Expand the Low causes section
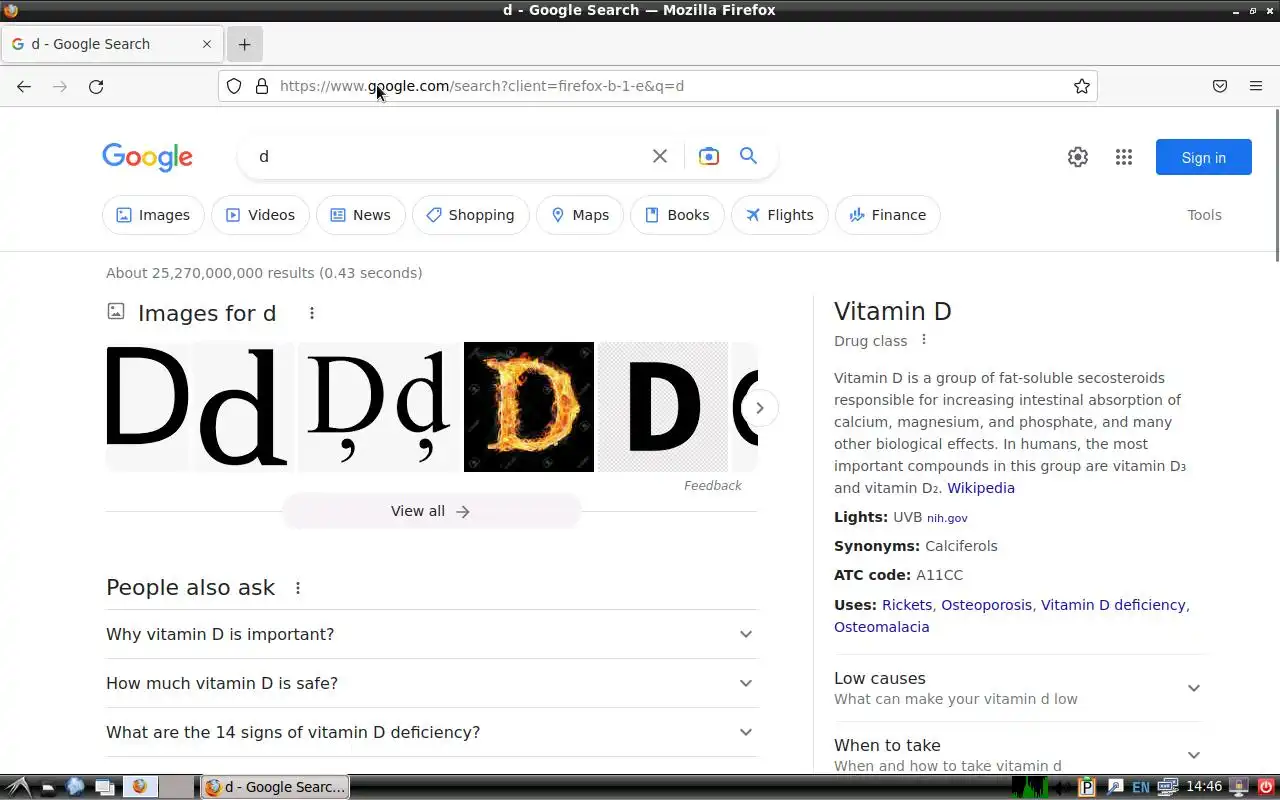The width and height of the screenshot is (1280, 800). (1018, 688)
